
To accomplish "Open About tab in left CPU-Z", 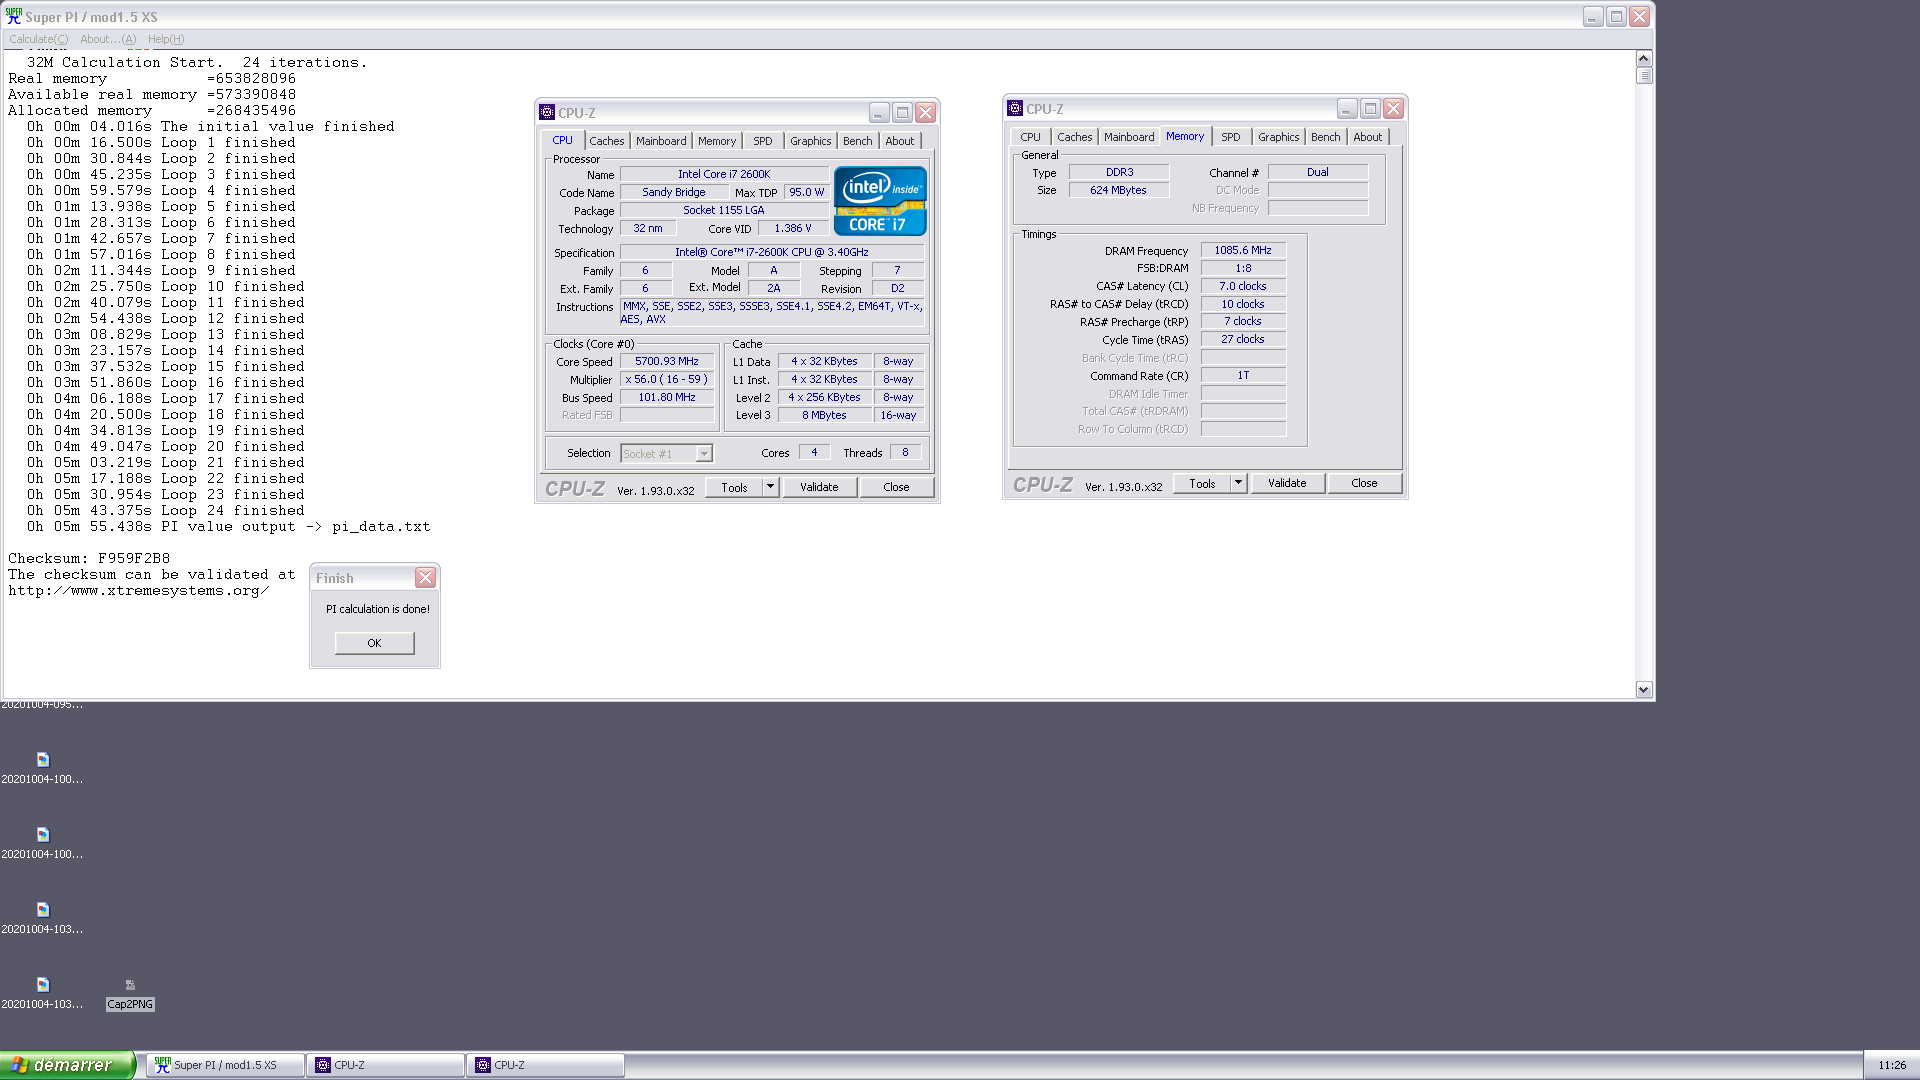I will pos(900,141).
